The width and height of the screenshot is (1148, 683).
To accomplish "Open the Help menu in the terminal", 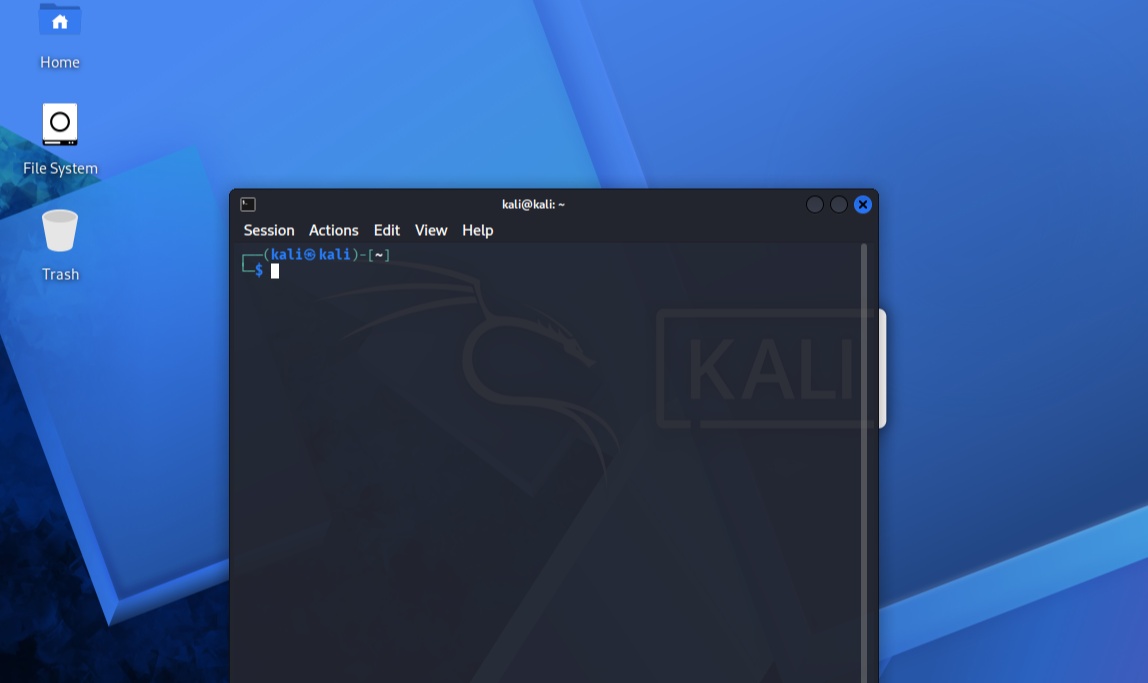I will pos(477,230).
